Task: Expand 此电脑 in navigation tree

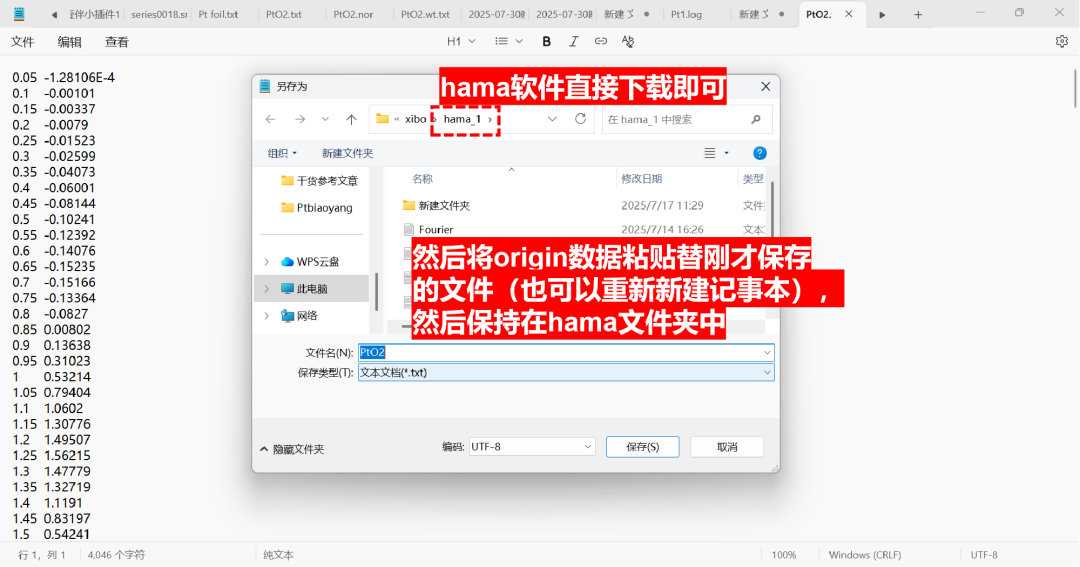Action: (x=267, y=289)
